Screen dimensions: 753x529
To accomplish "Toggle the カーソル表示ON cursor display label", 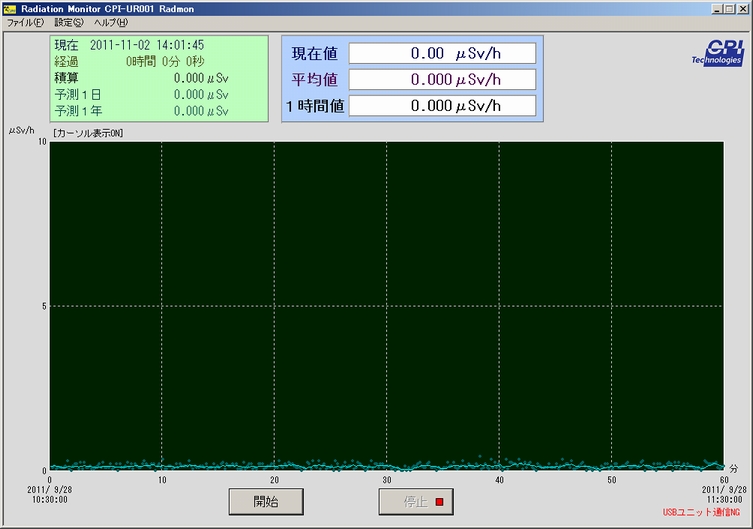I will coord(88,133).
